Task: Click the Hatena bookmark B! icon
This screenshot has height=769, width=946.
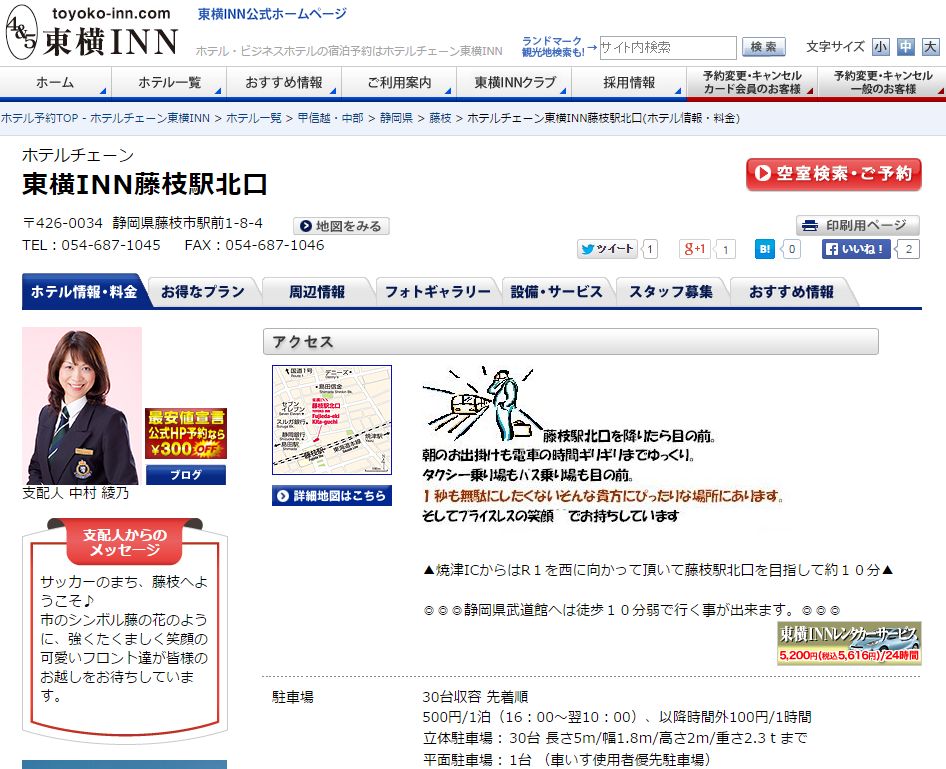Action: point(765,249)
